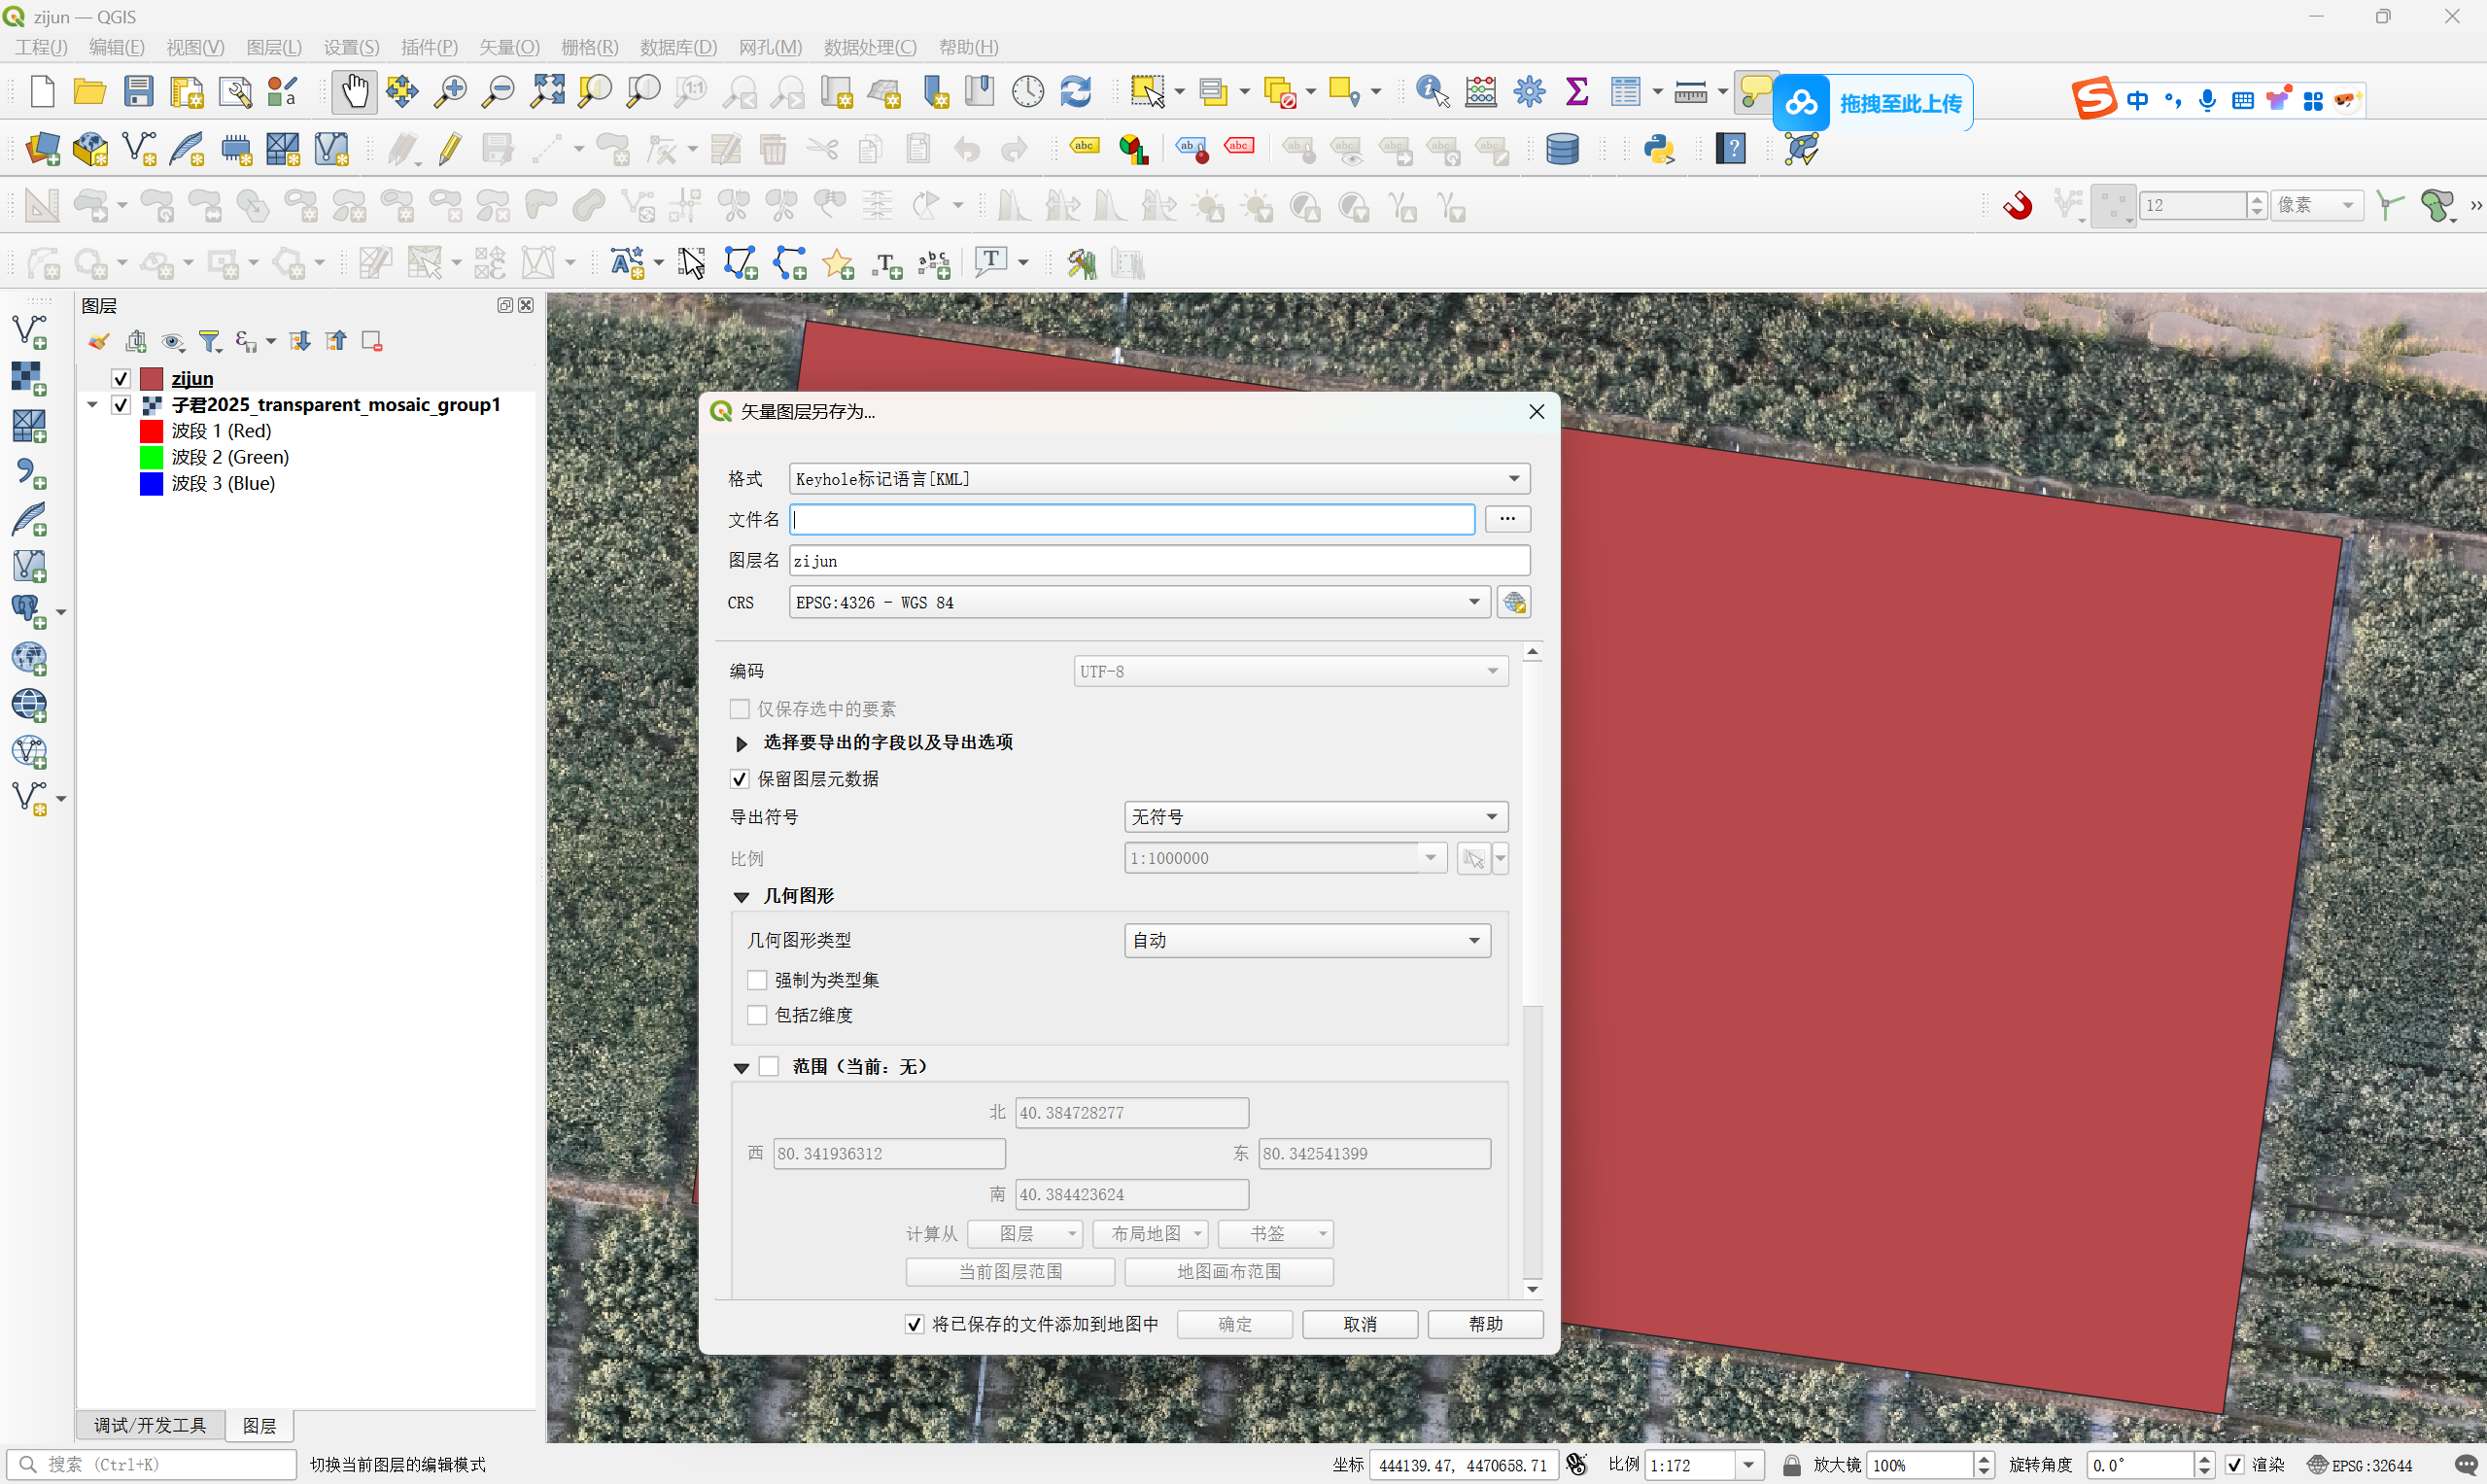Open the CRS EPSG:4326 dropdown

1140,603
